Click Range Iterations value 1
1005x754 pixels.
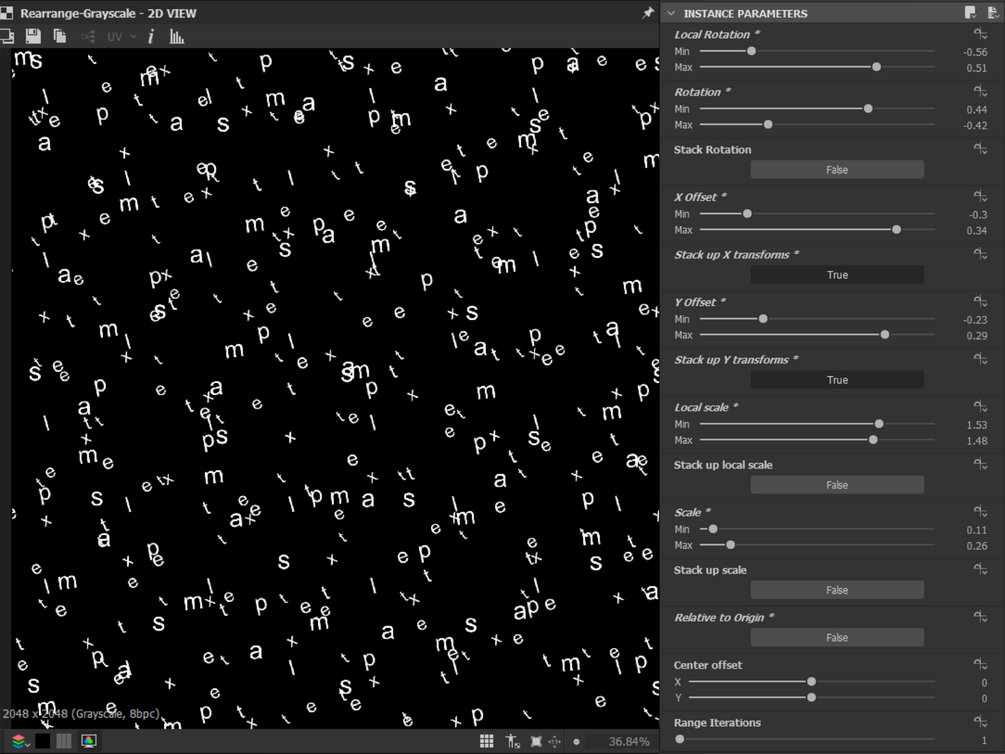[x=984, y=740]
